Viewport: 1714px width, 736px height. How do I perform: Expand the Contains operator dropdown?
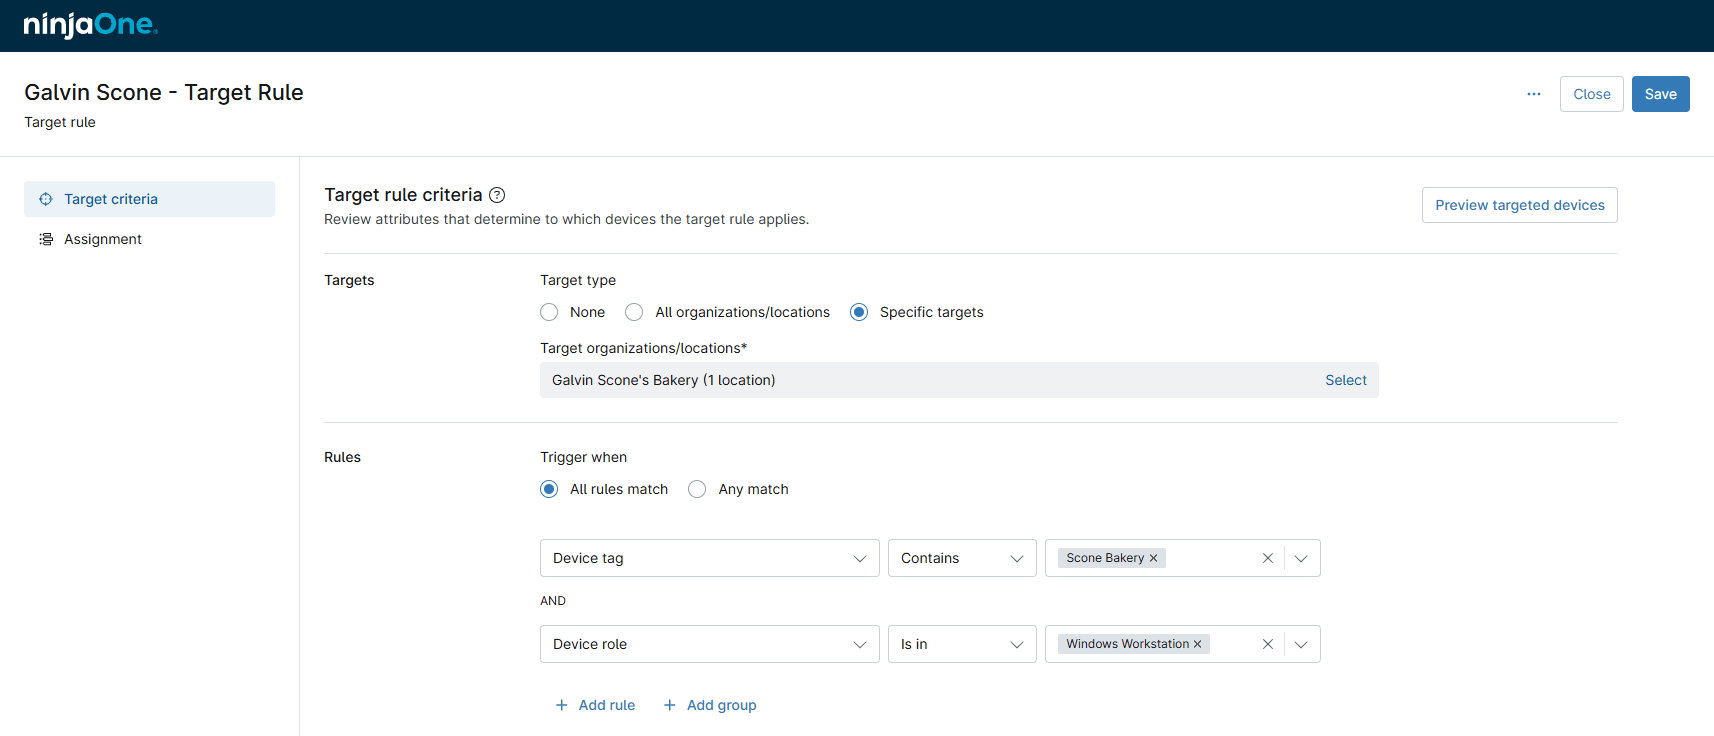point(961,558)
